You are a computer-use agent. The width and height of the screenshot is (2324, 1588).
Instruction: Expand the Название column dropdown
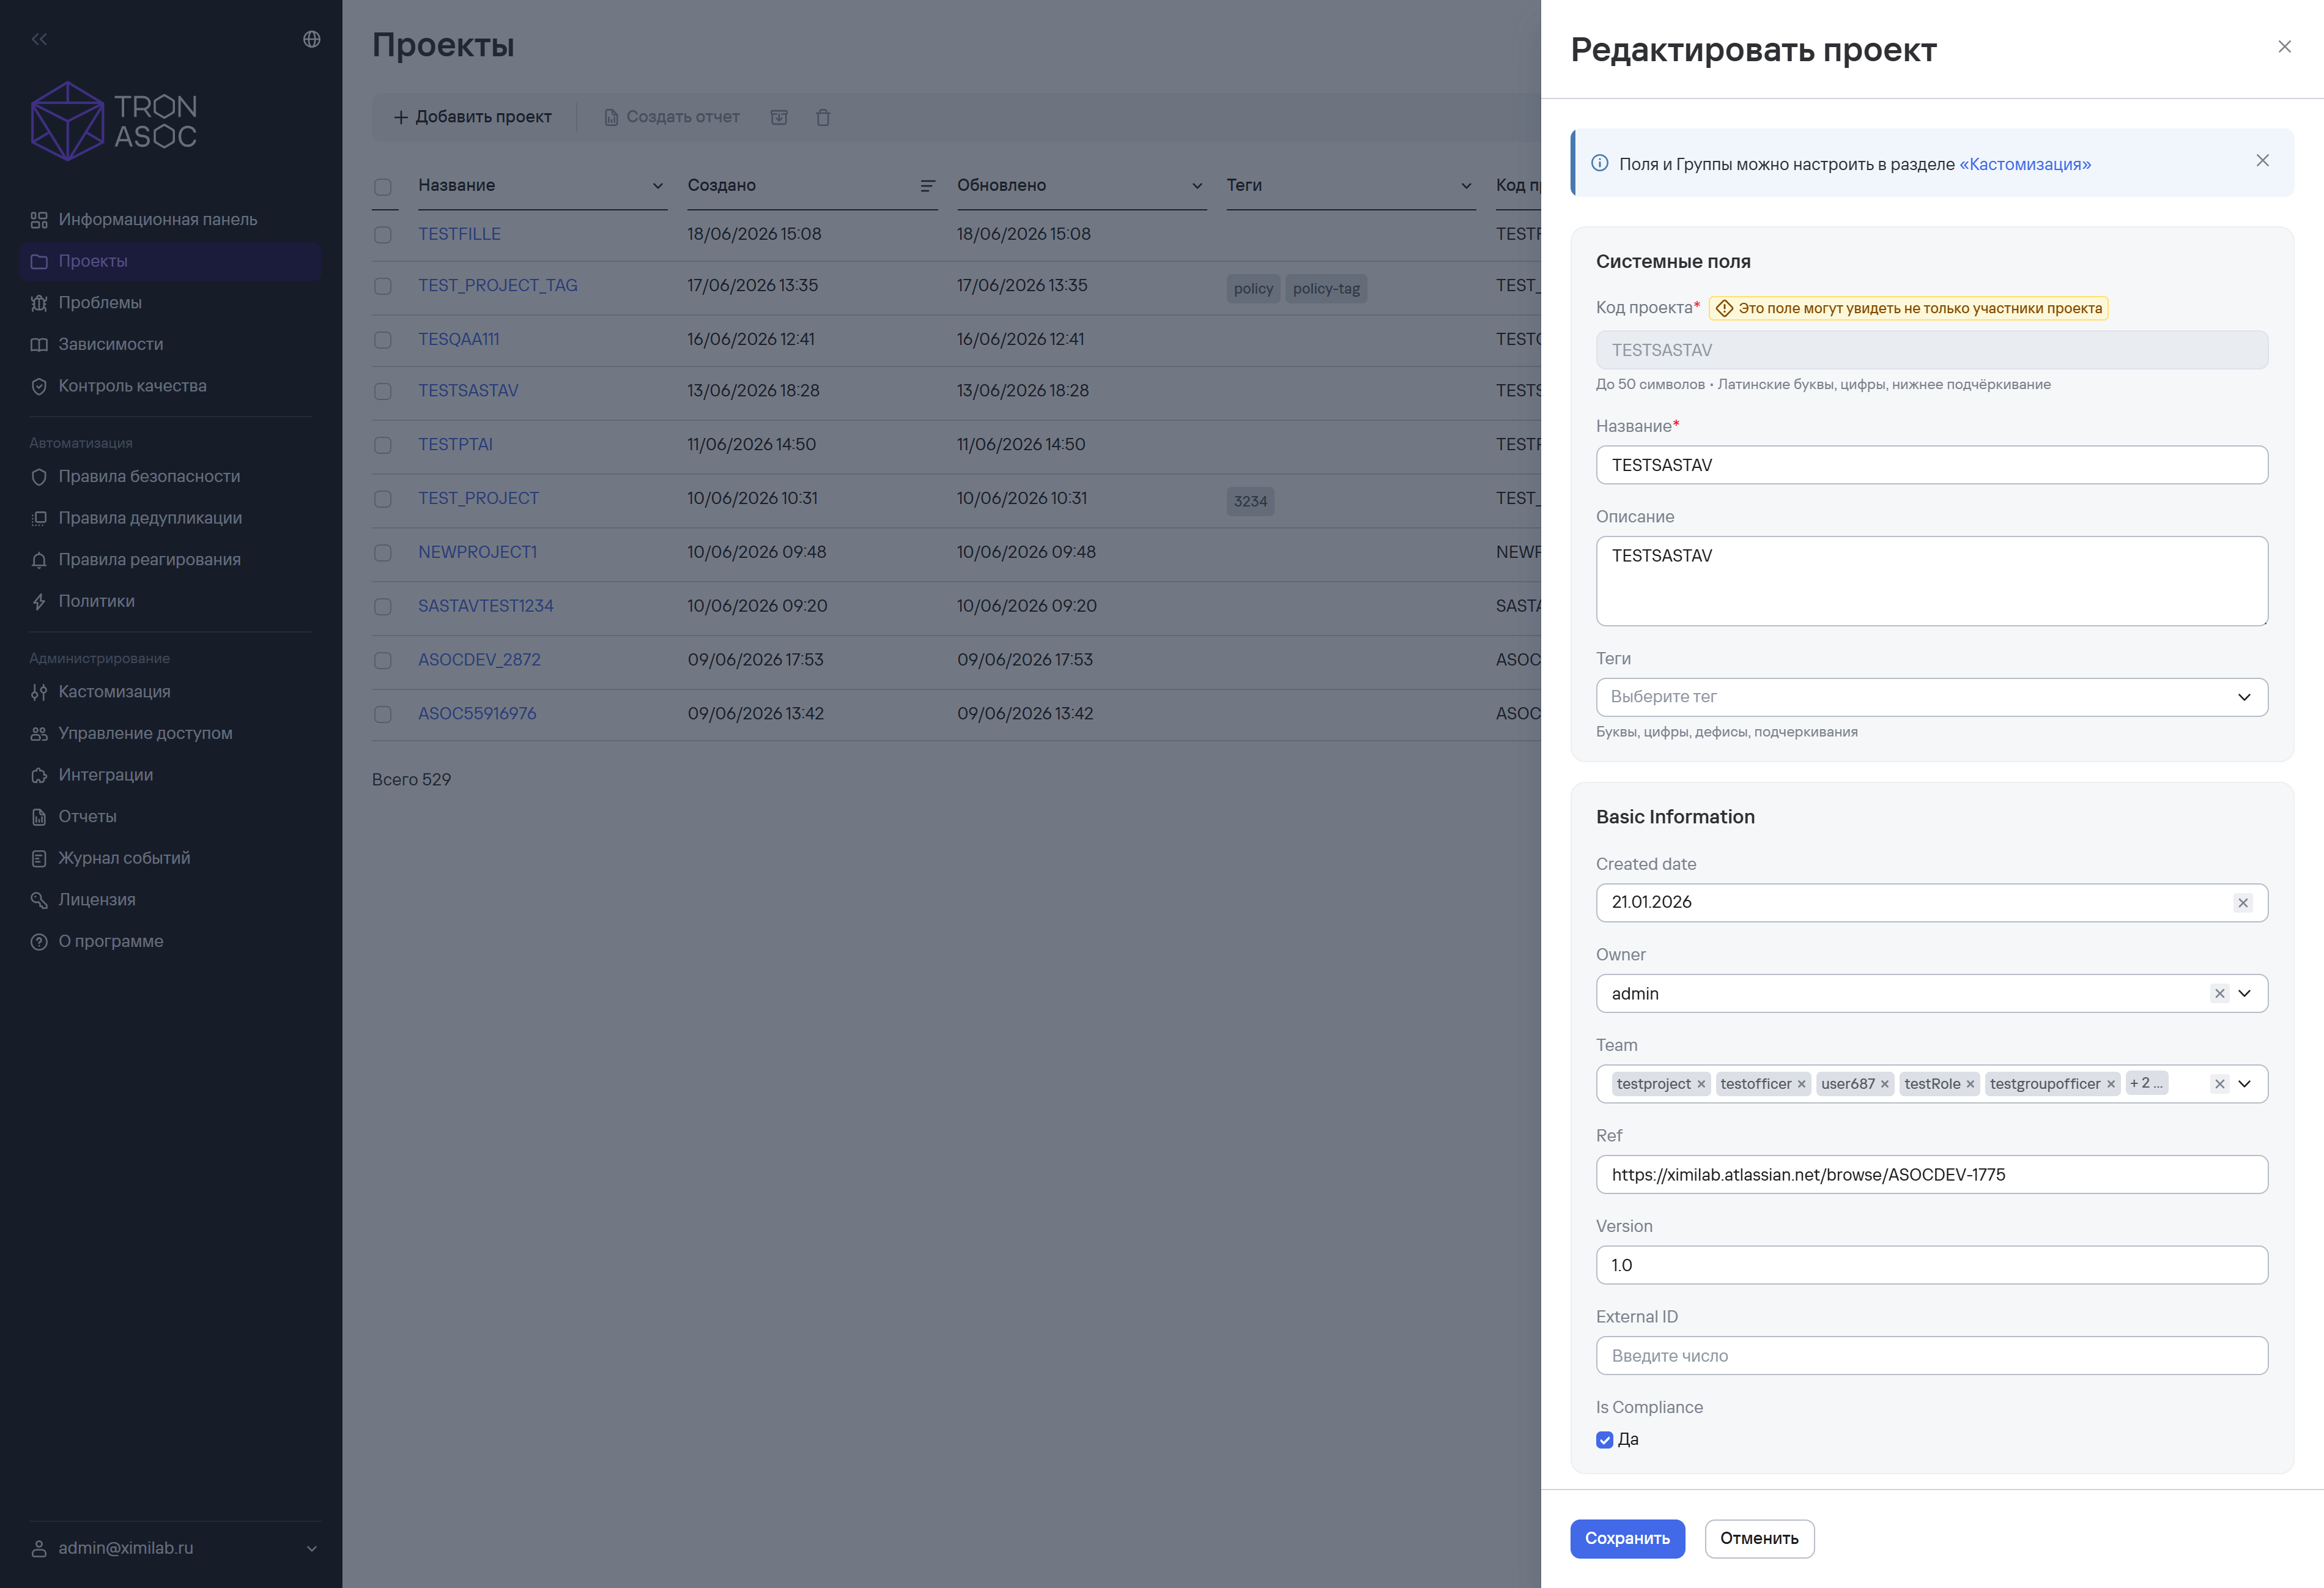point(657,186)
